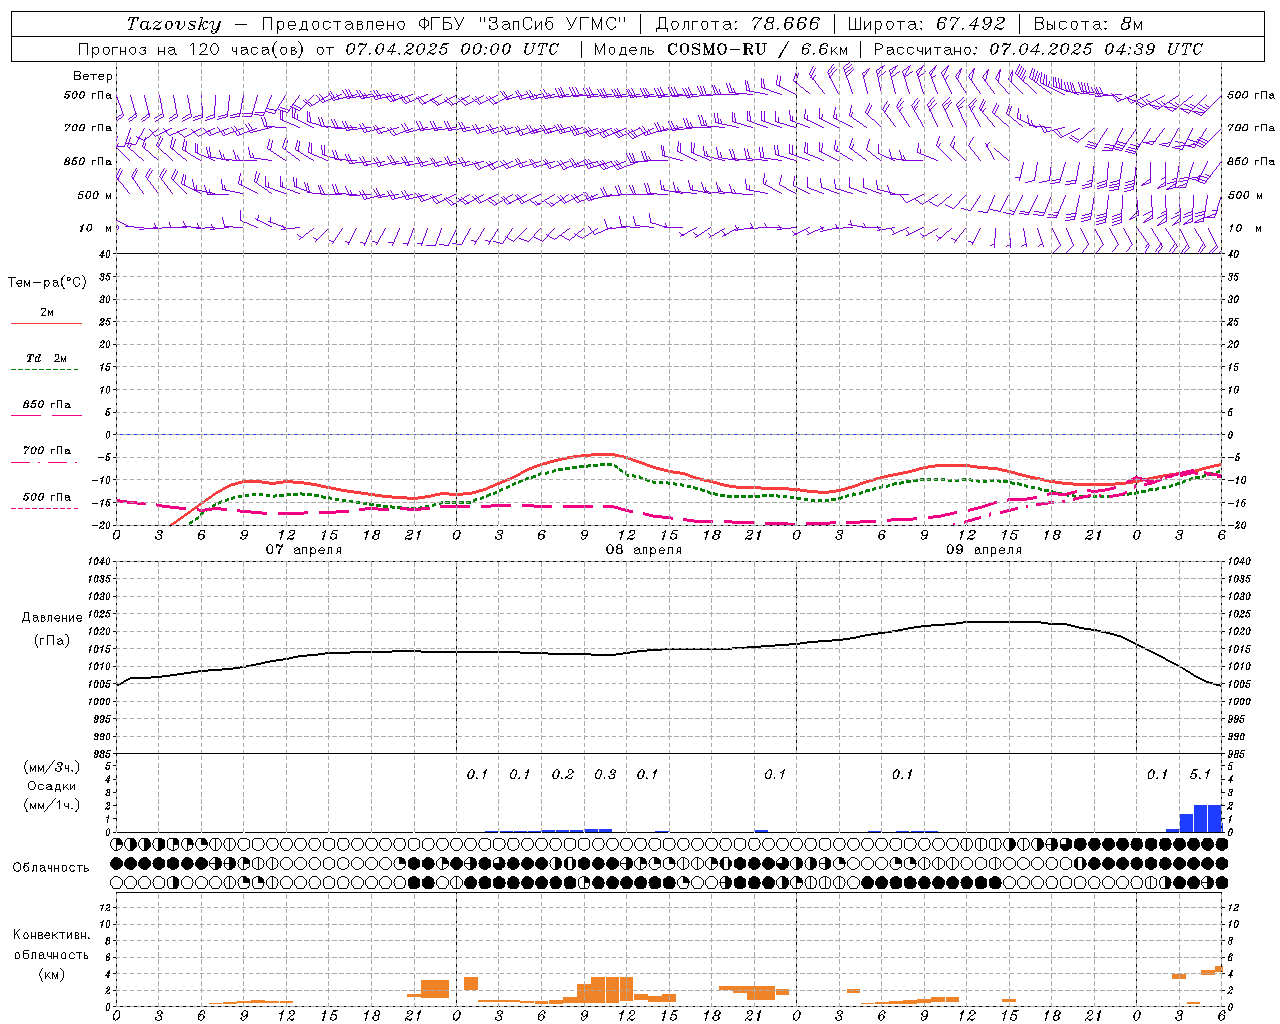Screen dimensions: 1280x1024
Task: Click the 6.6км grid resolution text
Action: click(x=824, y=49)
